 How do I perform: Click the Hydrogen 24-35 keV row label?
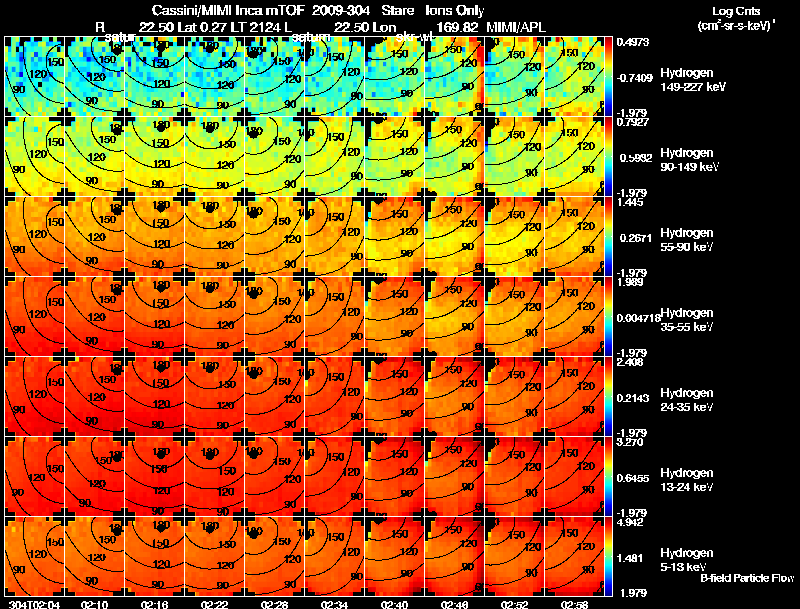pos(686,400)
